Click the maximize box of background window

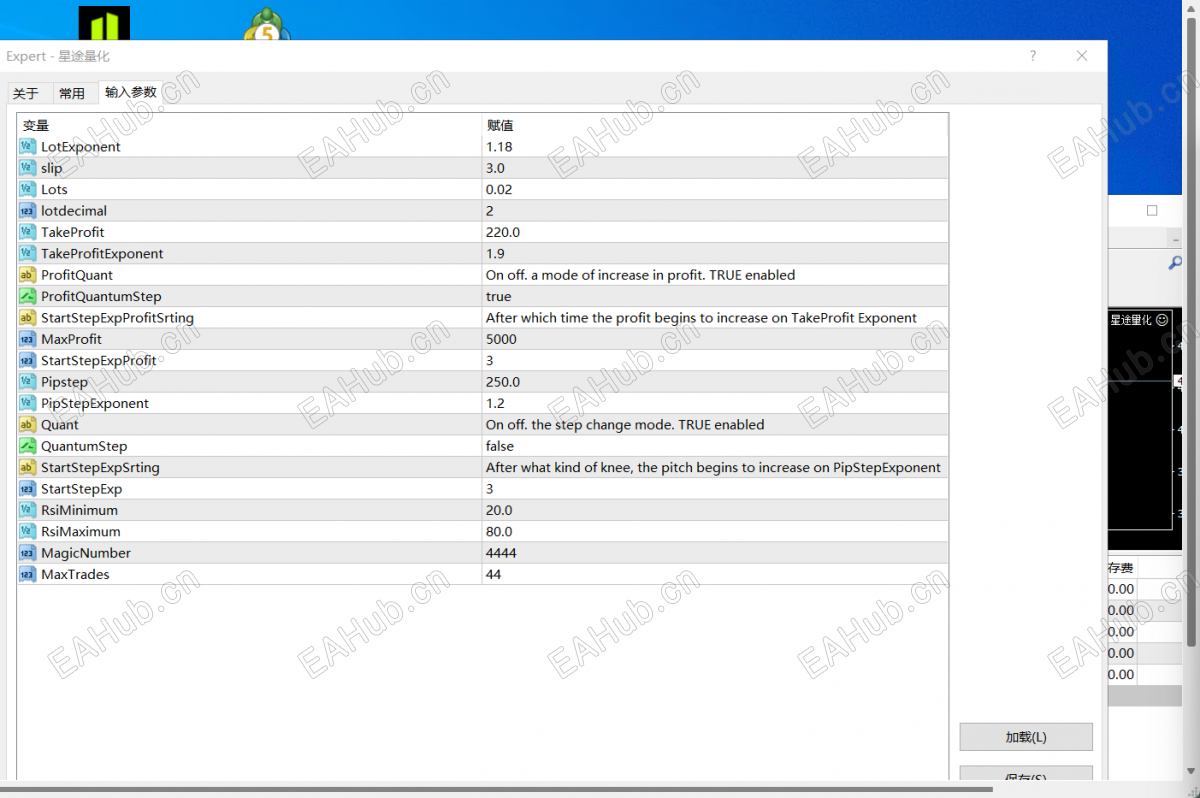click(1152, 210)
